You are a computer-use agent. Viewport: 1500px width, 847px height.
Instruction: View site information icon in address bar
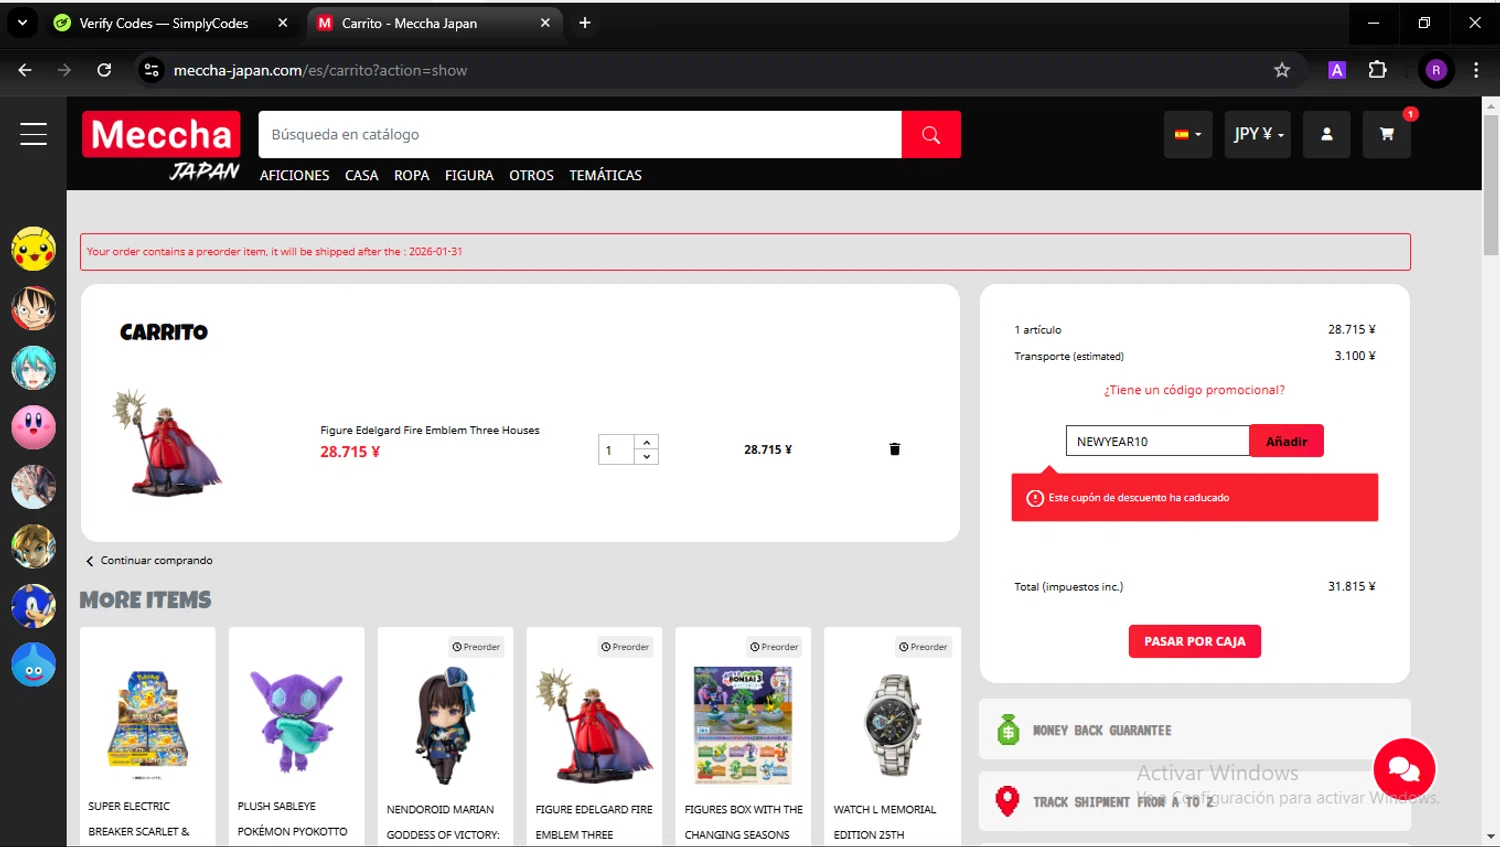coord(152,70)
